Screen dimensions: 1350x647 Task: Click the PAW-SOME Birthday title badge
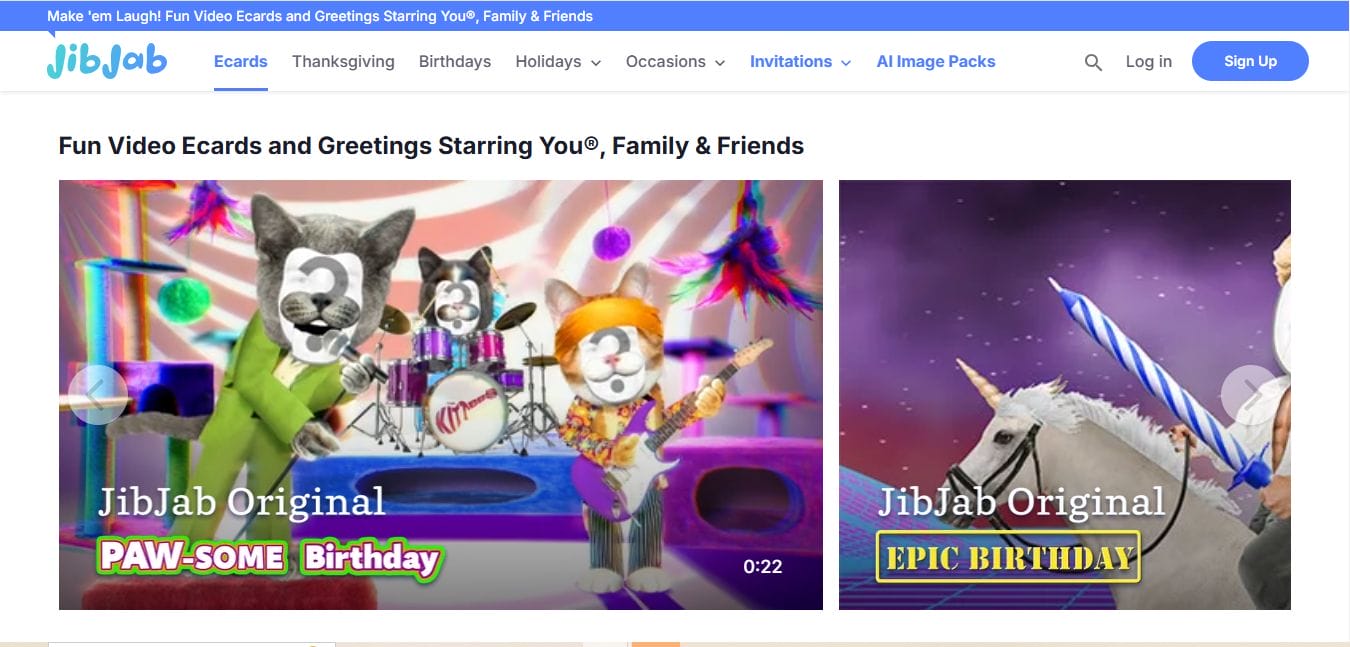[269, 557]
